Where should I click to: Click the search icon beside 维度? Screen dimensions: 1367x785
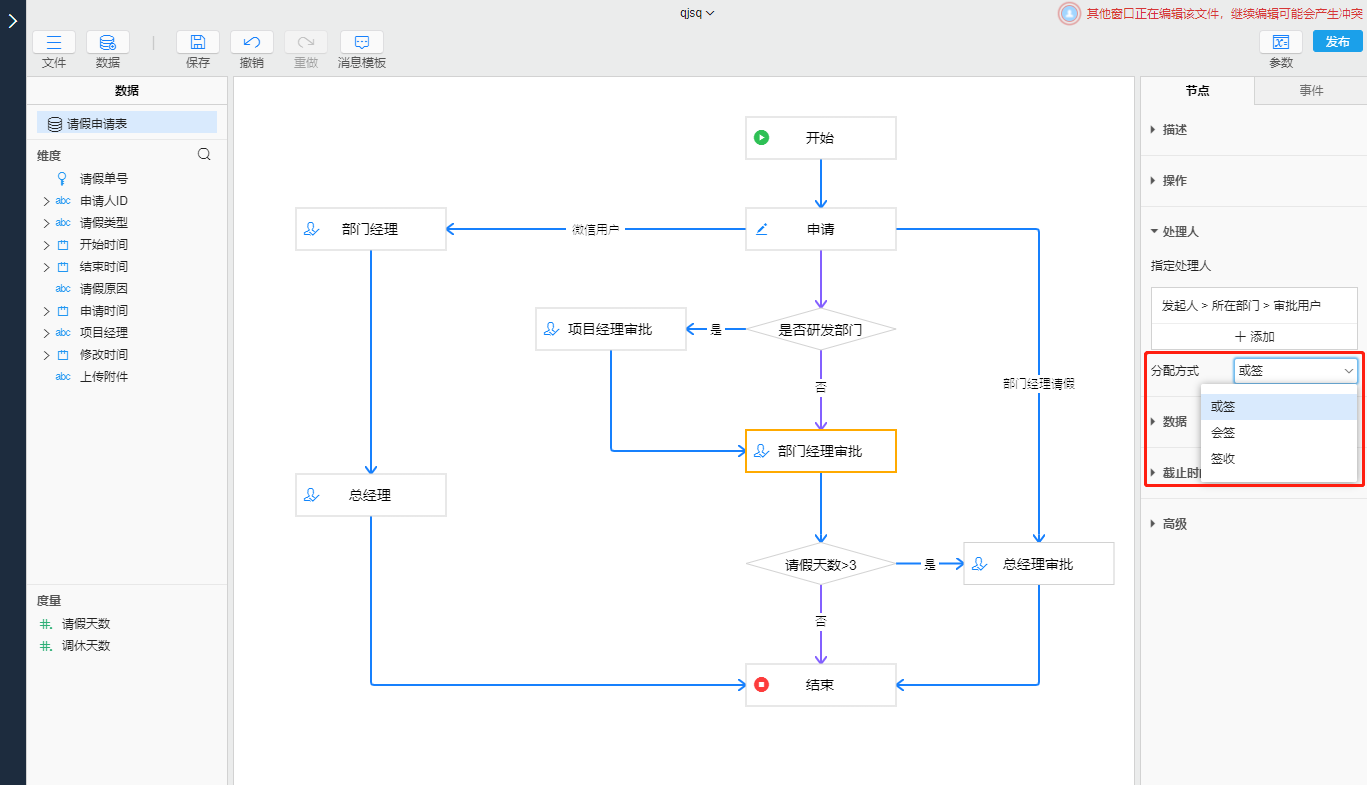click(x=204, y=155)
